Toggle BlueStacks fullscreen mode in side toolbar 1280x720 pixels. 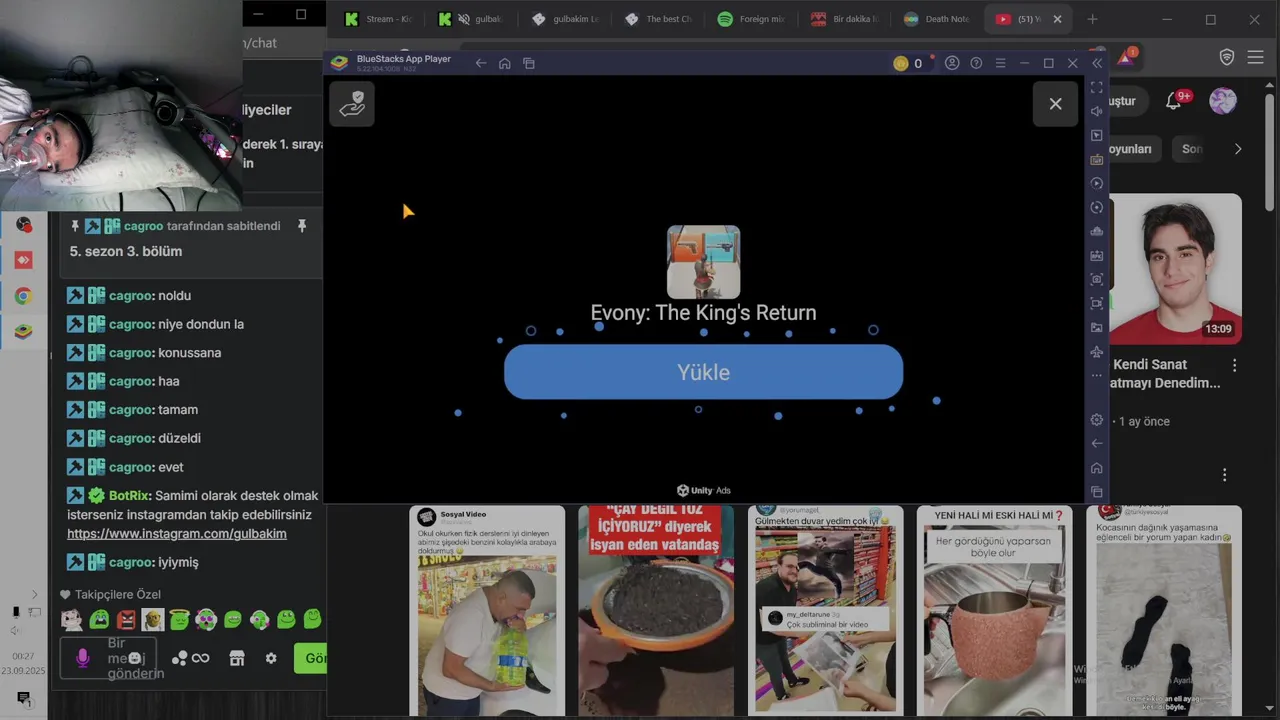pyautogui.click(x=1097, y=88)
